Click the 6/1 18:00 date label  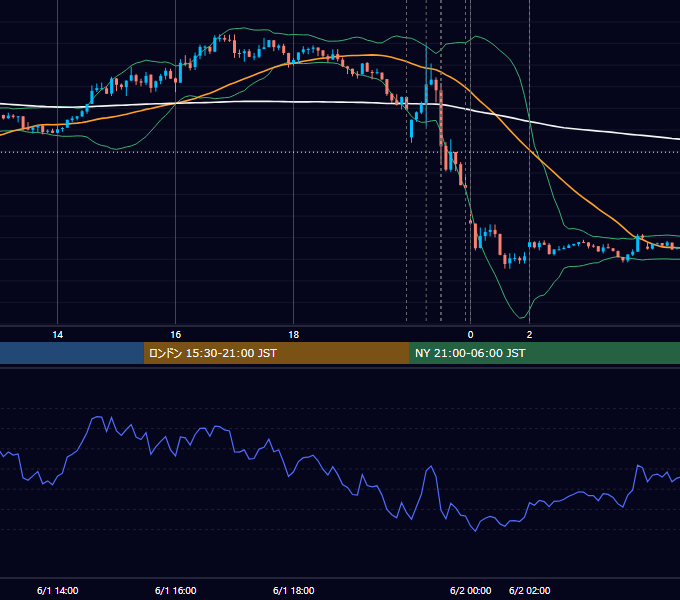coord(294,590)
